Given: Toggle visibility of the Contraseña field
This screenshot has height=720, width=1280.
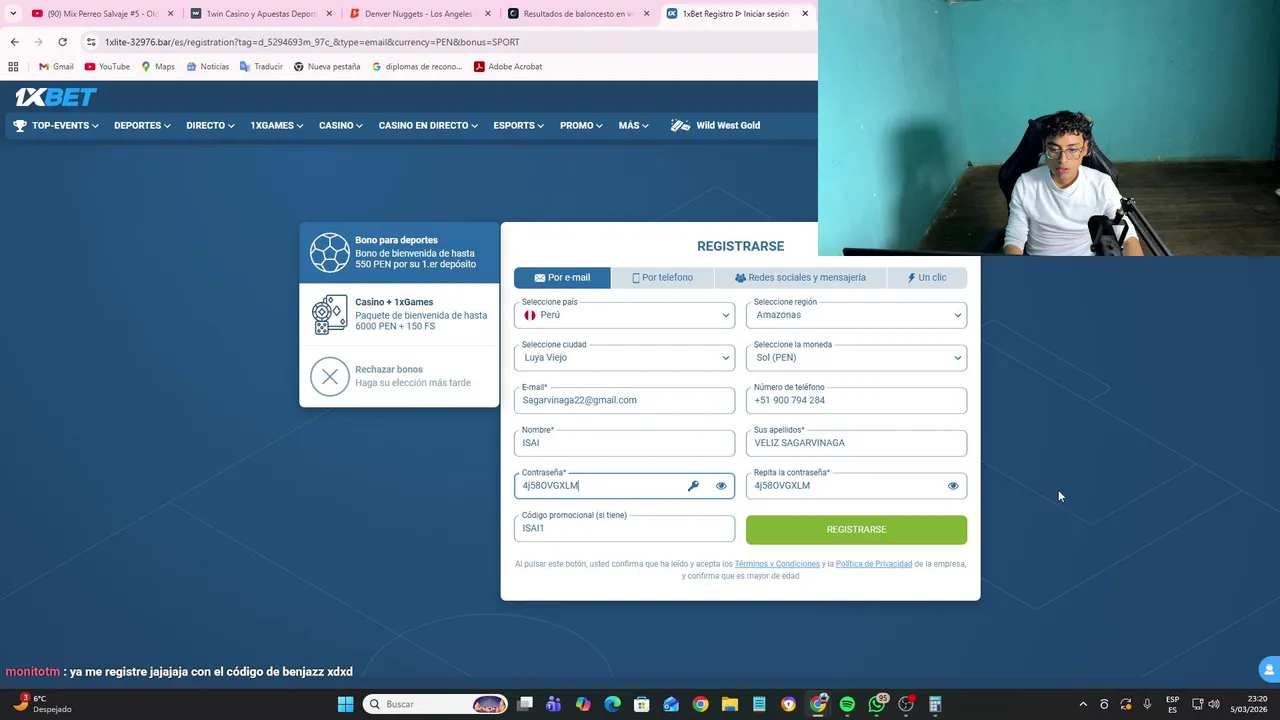Looking at the screenshot, I should [x=721, y=486].
